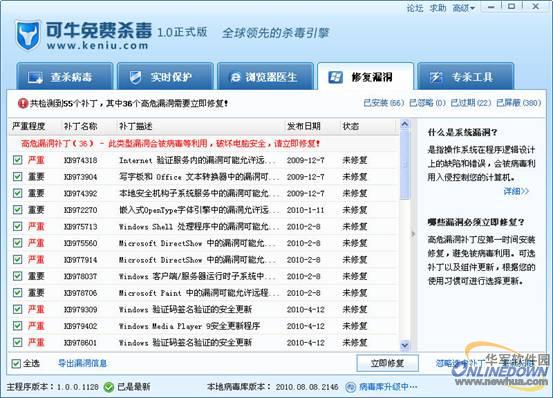
Task: Click the patch list scroll up arrow
Action: (405, 124)
